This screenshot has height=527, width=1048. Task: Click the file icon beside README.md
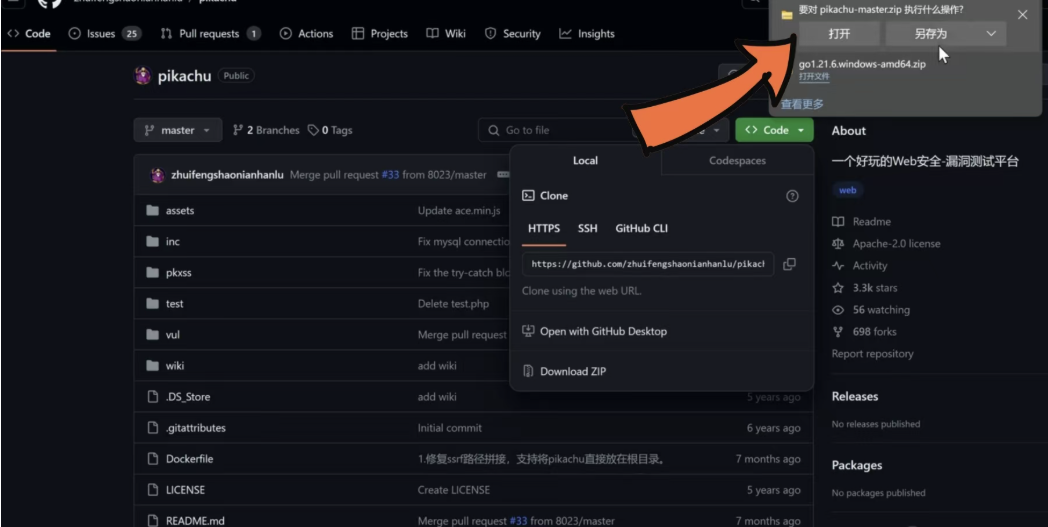point(152,521)
